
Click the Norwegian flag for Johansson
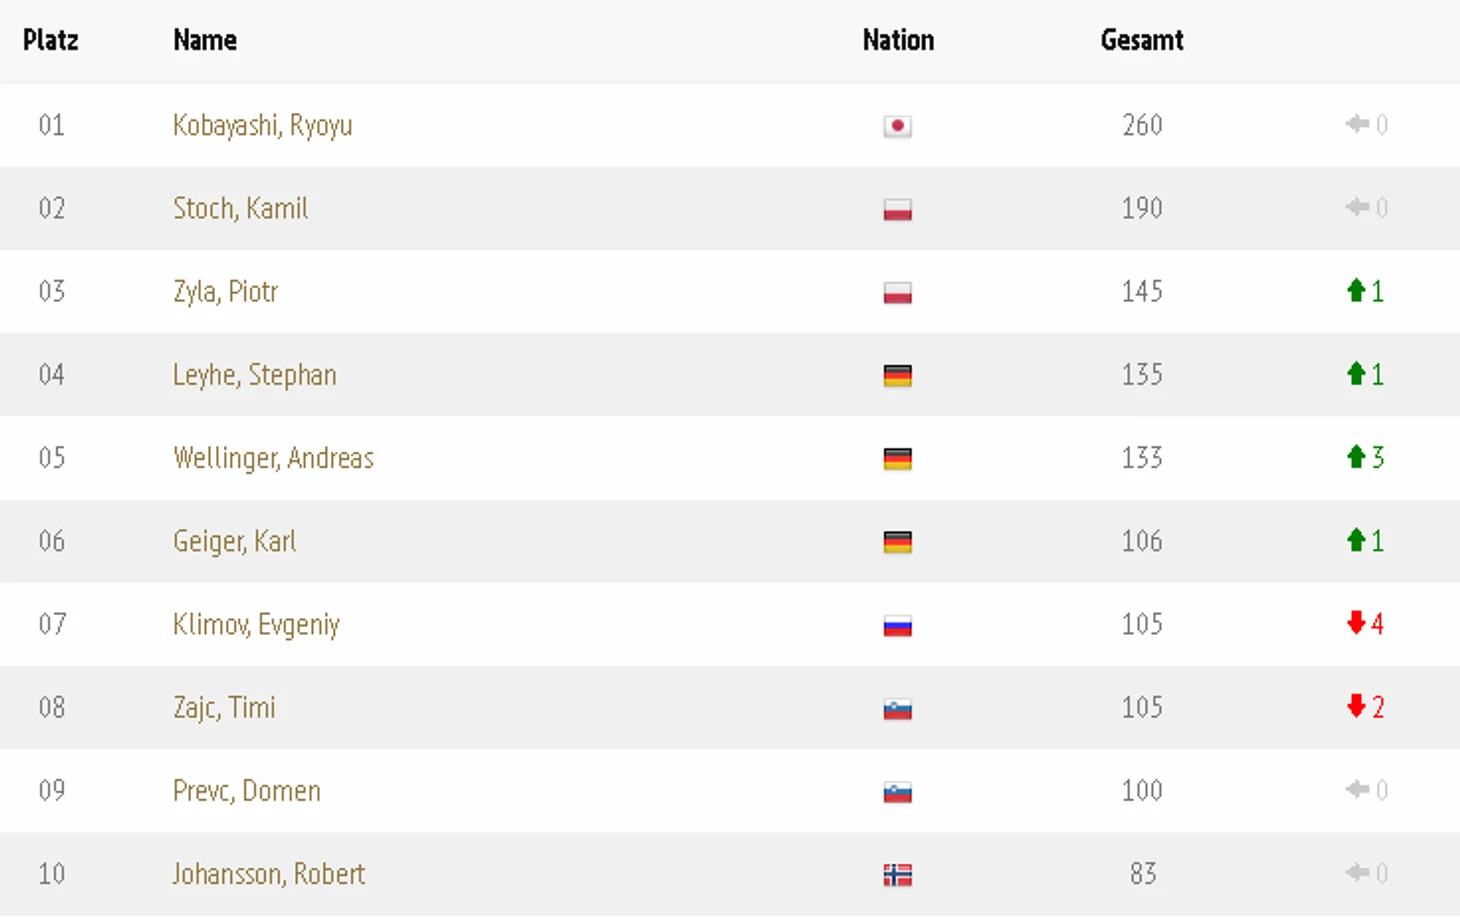[x=897, y=876]
